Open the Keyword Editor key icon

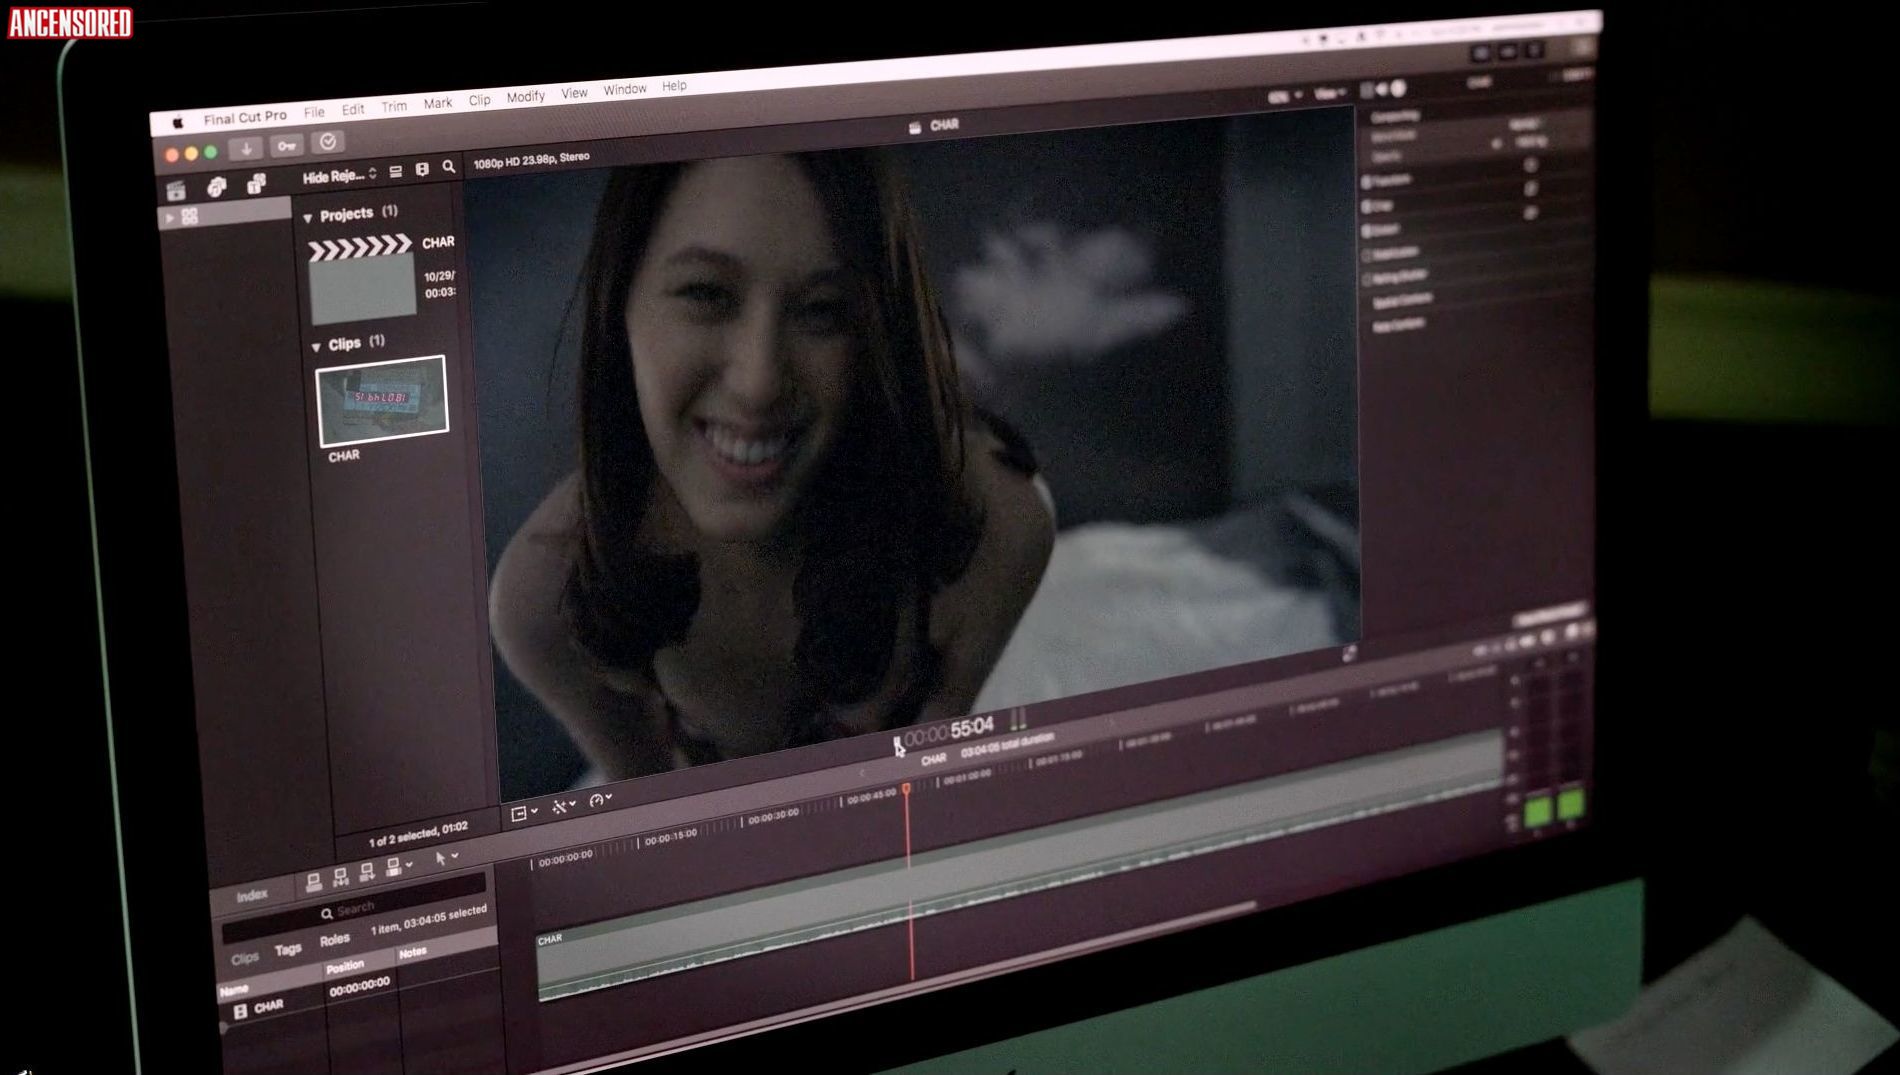tap(287, 147)
